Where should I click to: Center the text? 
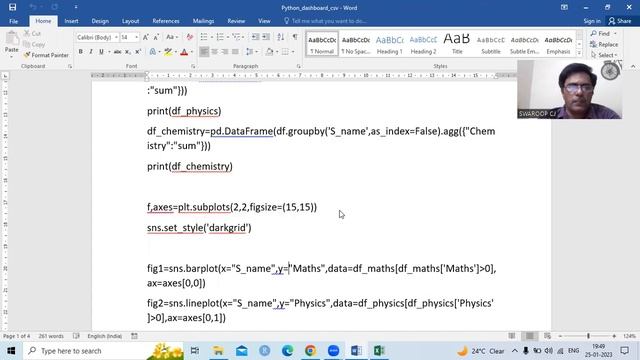coord(215,52)
